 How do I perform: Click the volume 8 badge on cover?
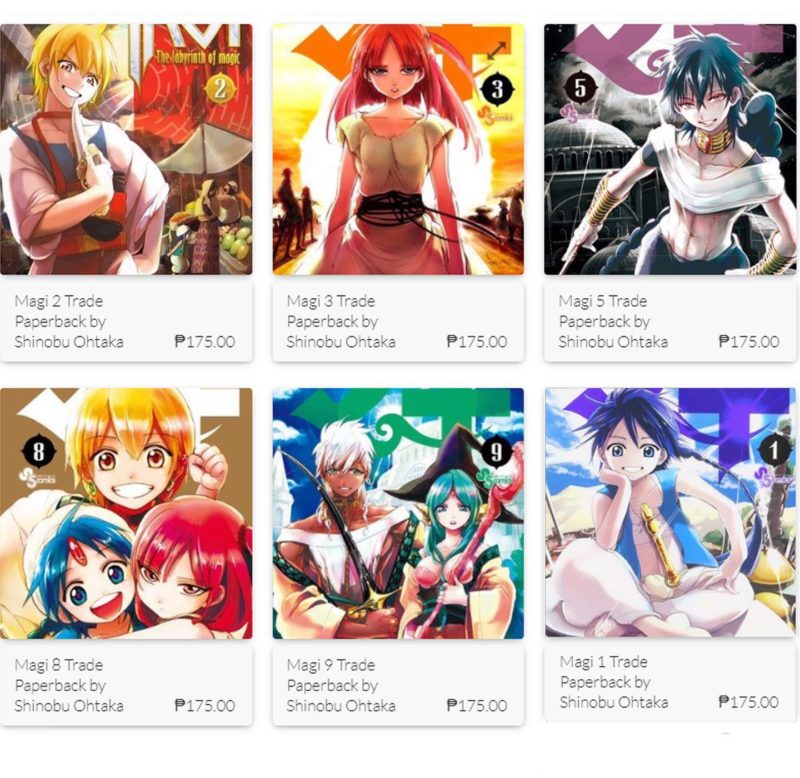coord(38,451)
